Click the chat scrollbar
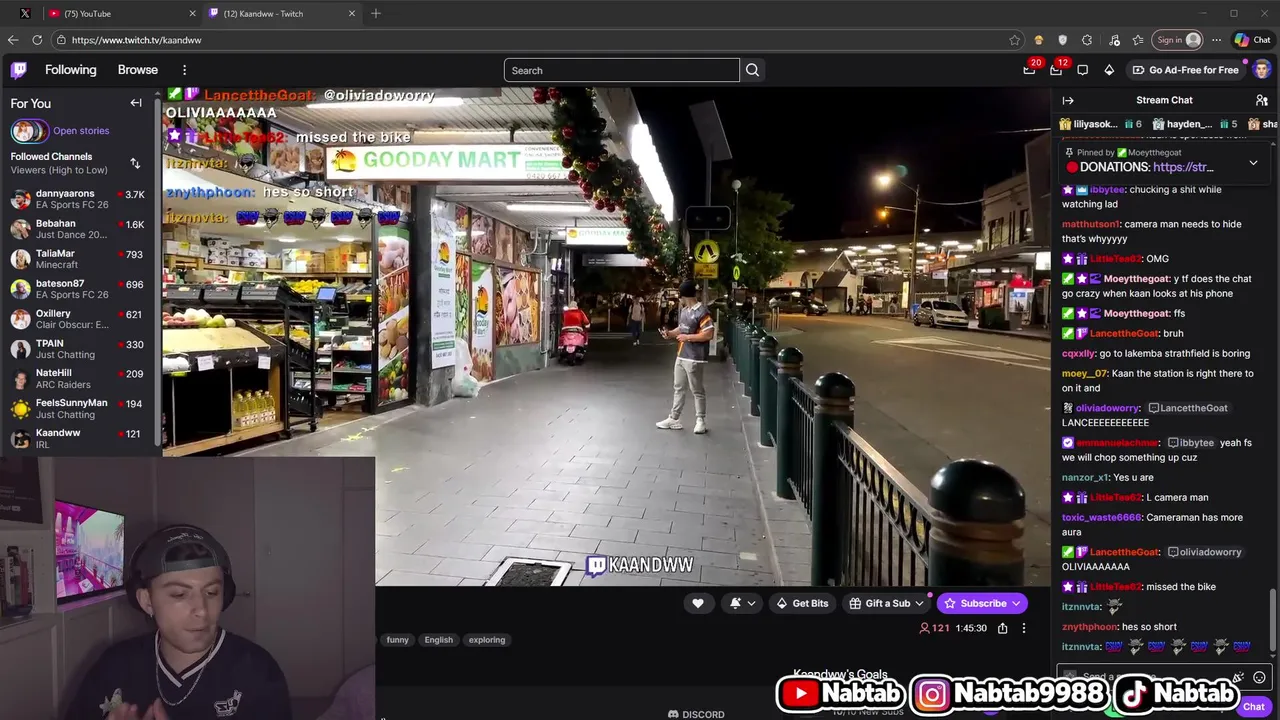This screenshot has width=1280, height=720. pyautogui.click(x=1273, y=620)
